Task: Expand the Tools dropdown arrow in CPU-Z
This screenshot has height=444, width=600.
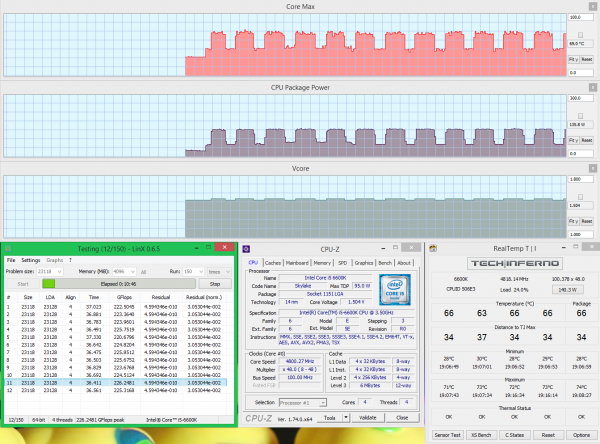Action: coord(346,417)
